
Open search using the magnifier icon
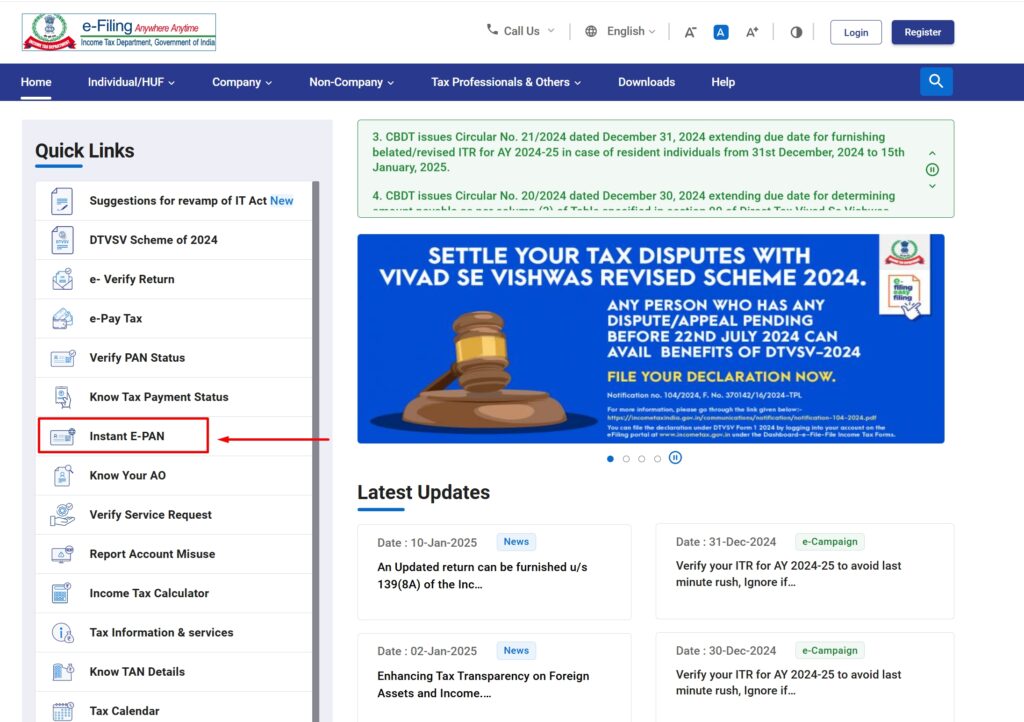pos(936,81)
